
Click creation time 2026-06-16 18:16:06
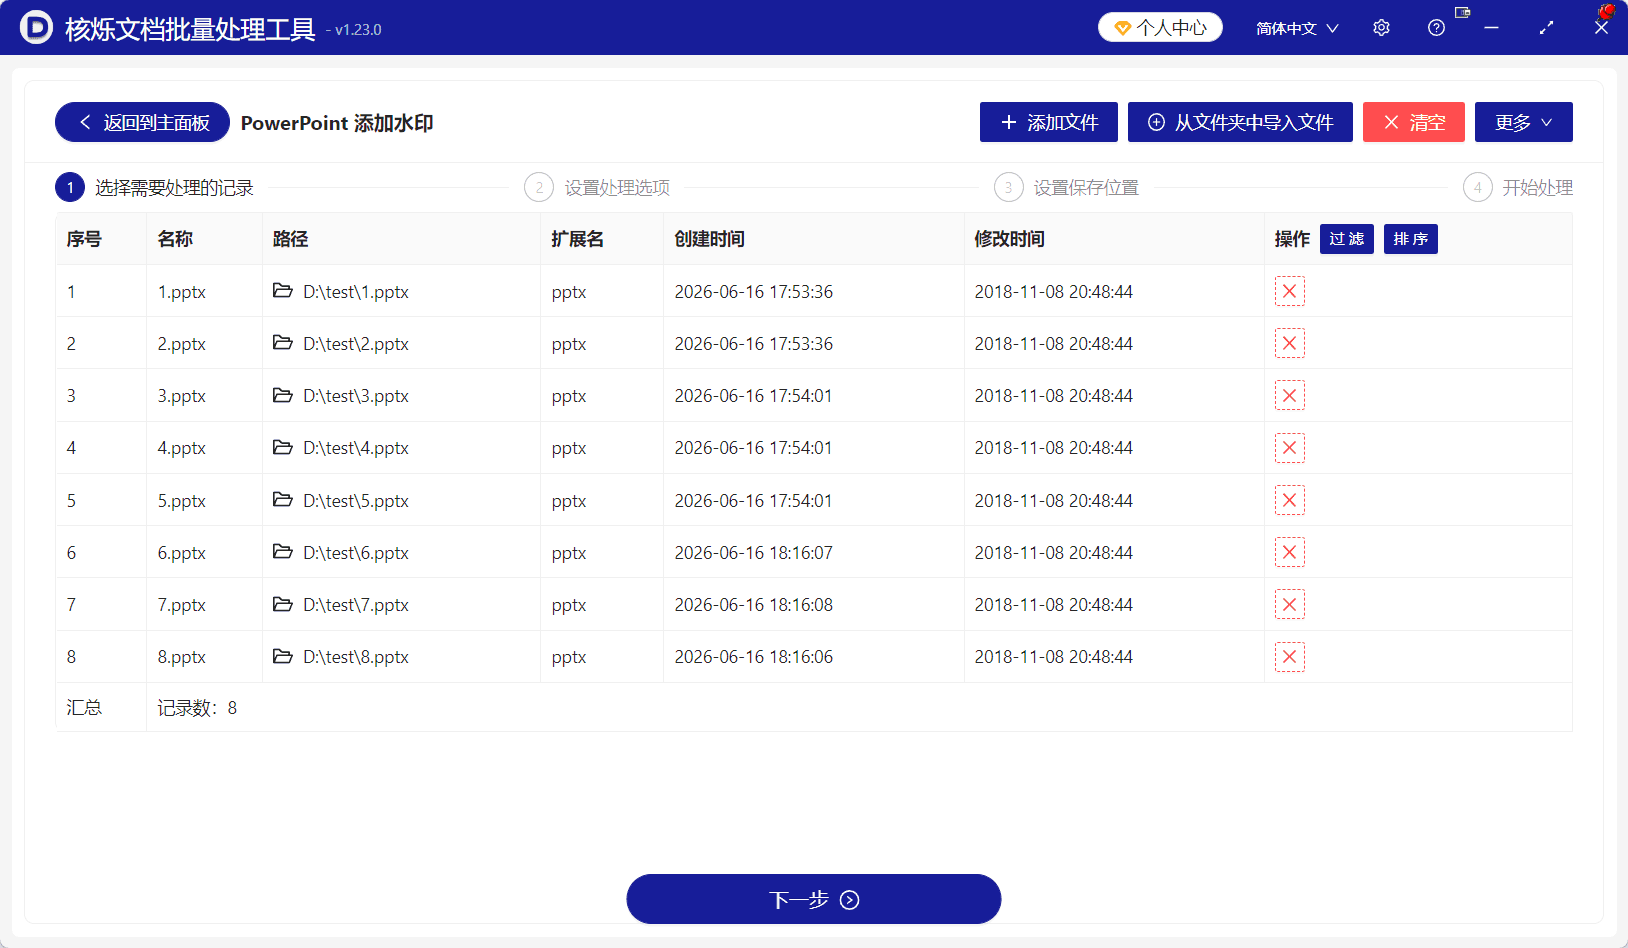pos(753,657)
